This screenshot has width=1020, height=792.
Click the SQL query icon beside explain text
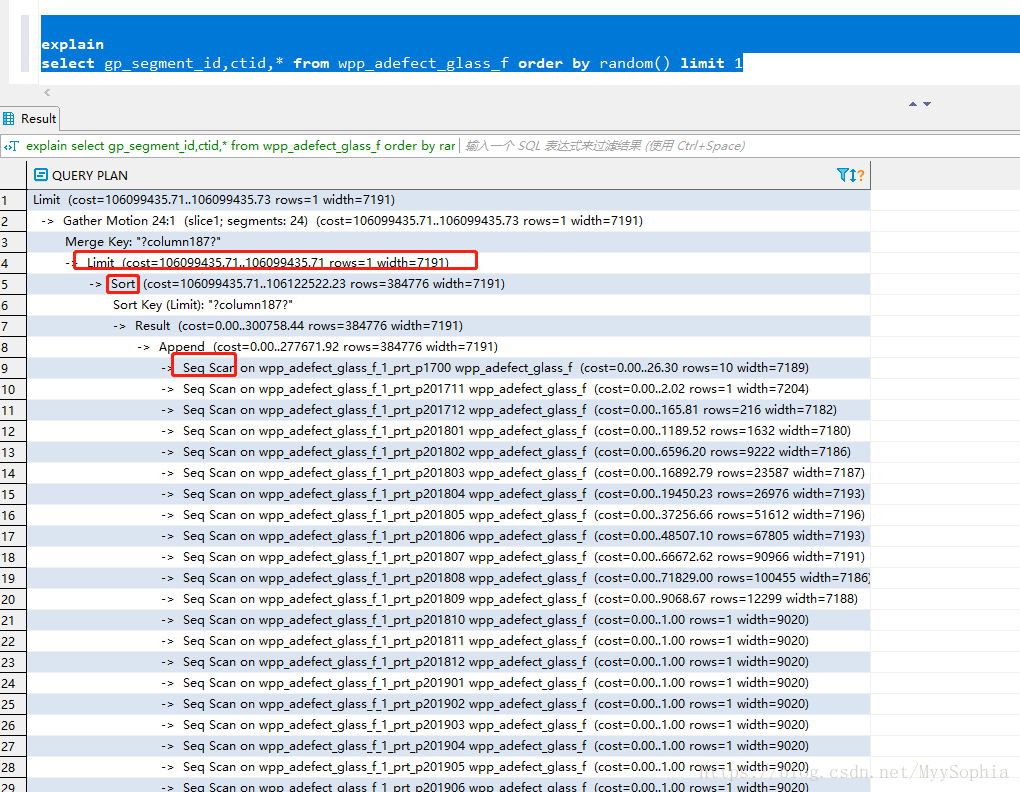point(11,146)
